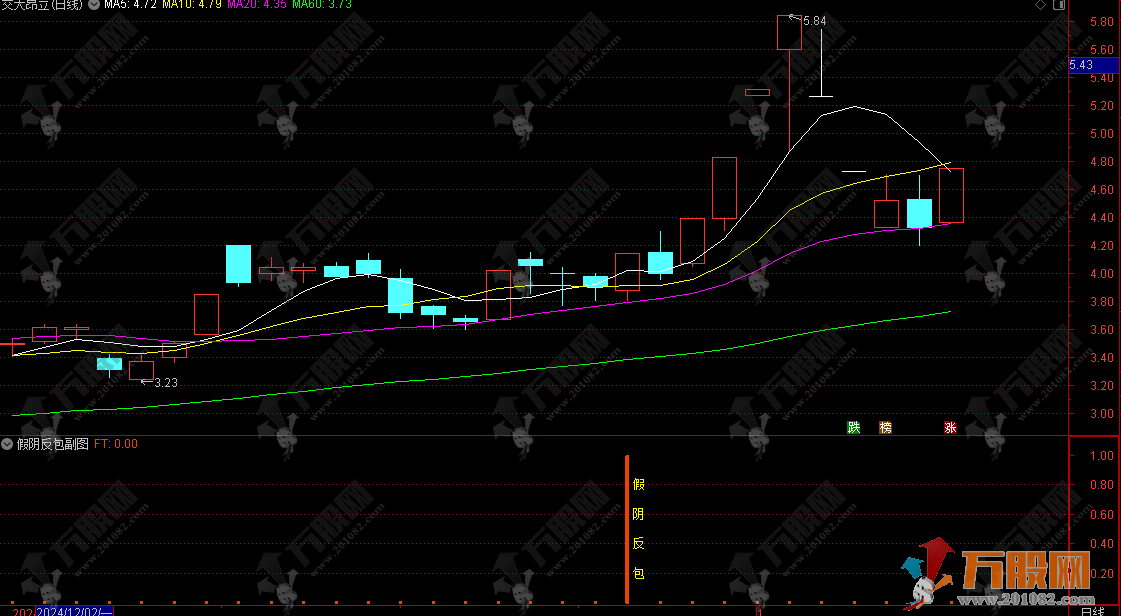
Task: Click the diamond icon at top right
Action: coord(1040,5)
